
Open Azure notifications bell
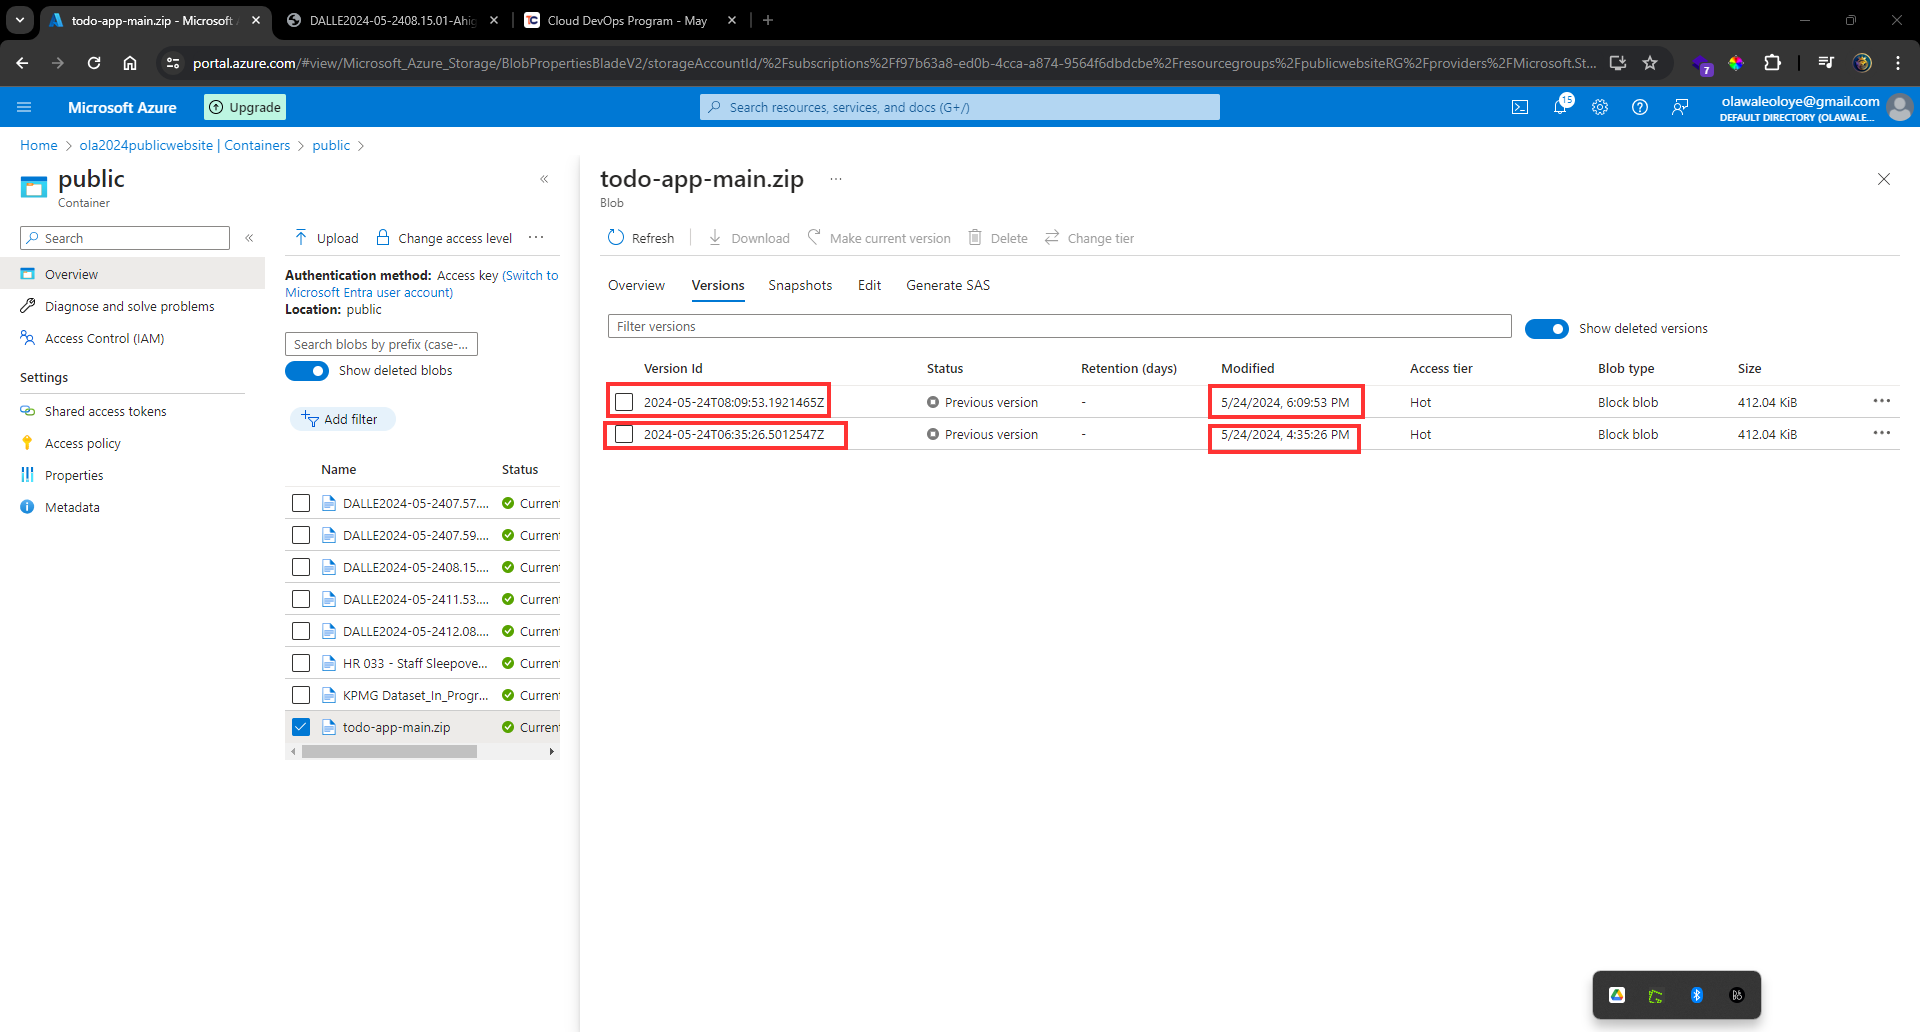point(1561,107)
